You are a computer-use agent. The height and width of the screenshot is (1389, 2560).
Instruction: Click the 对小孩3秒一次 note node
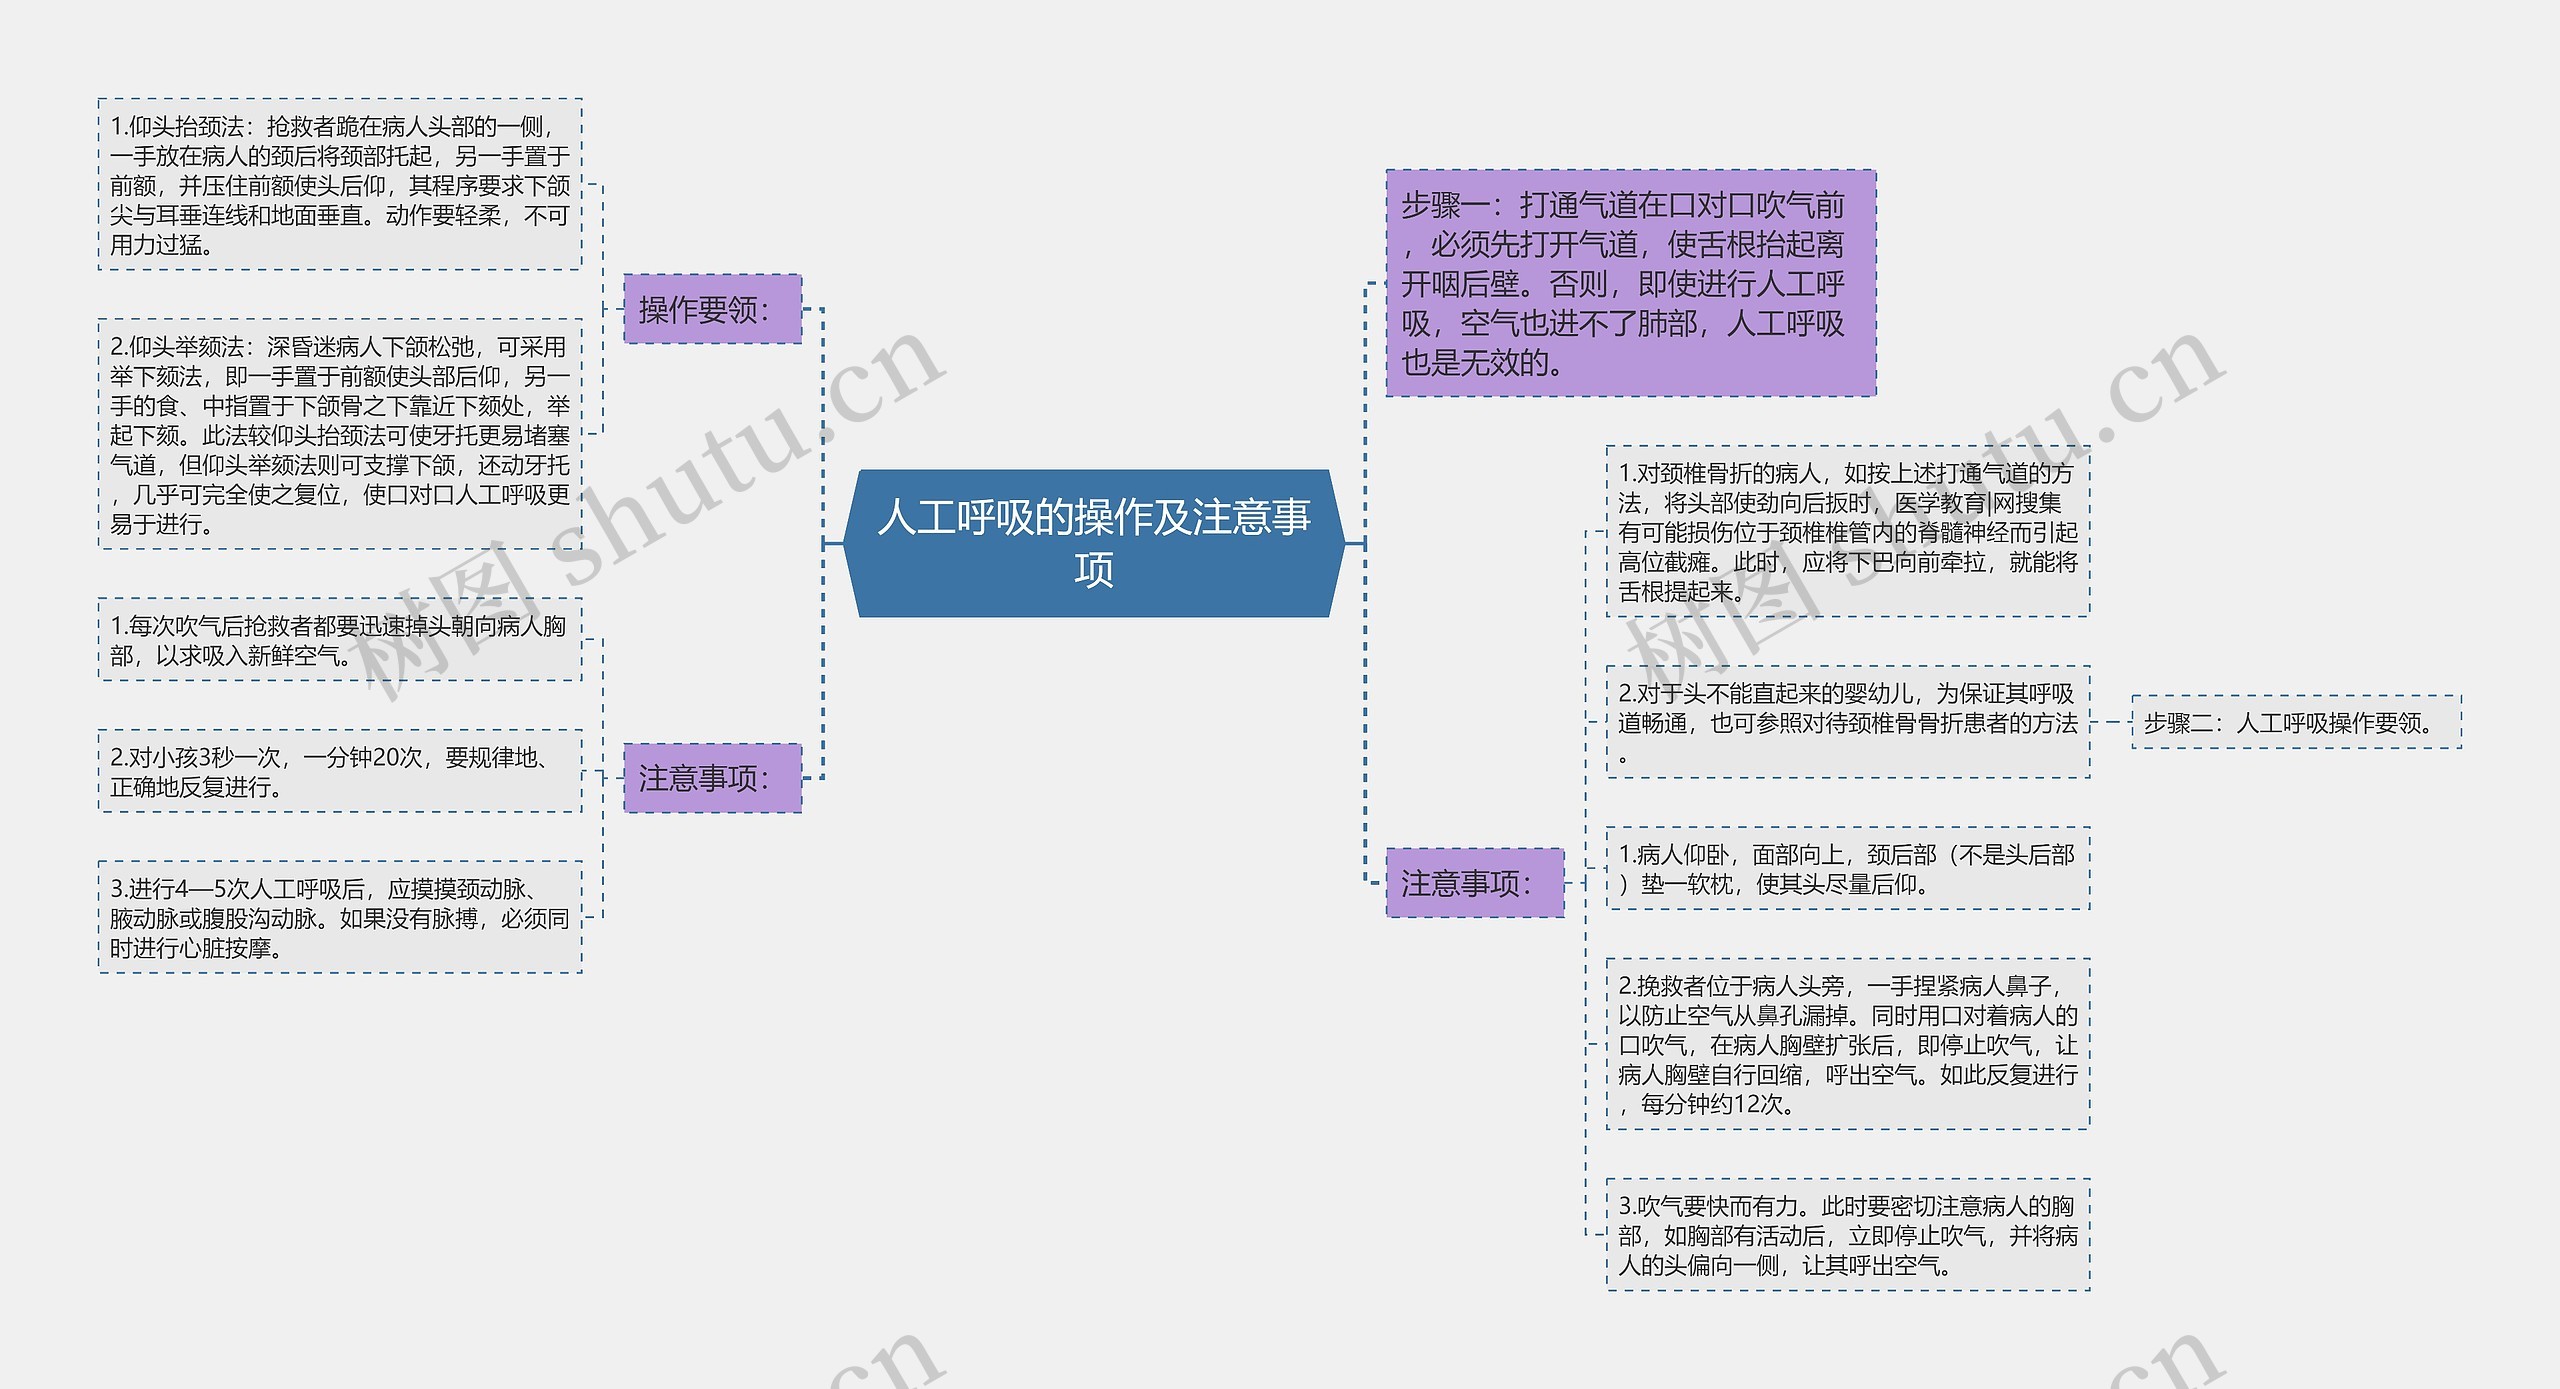[340, 772]
